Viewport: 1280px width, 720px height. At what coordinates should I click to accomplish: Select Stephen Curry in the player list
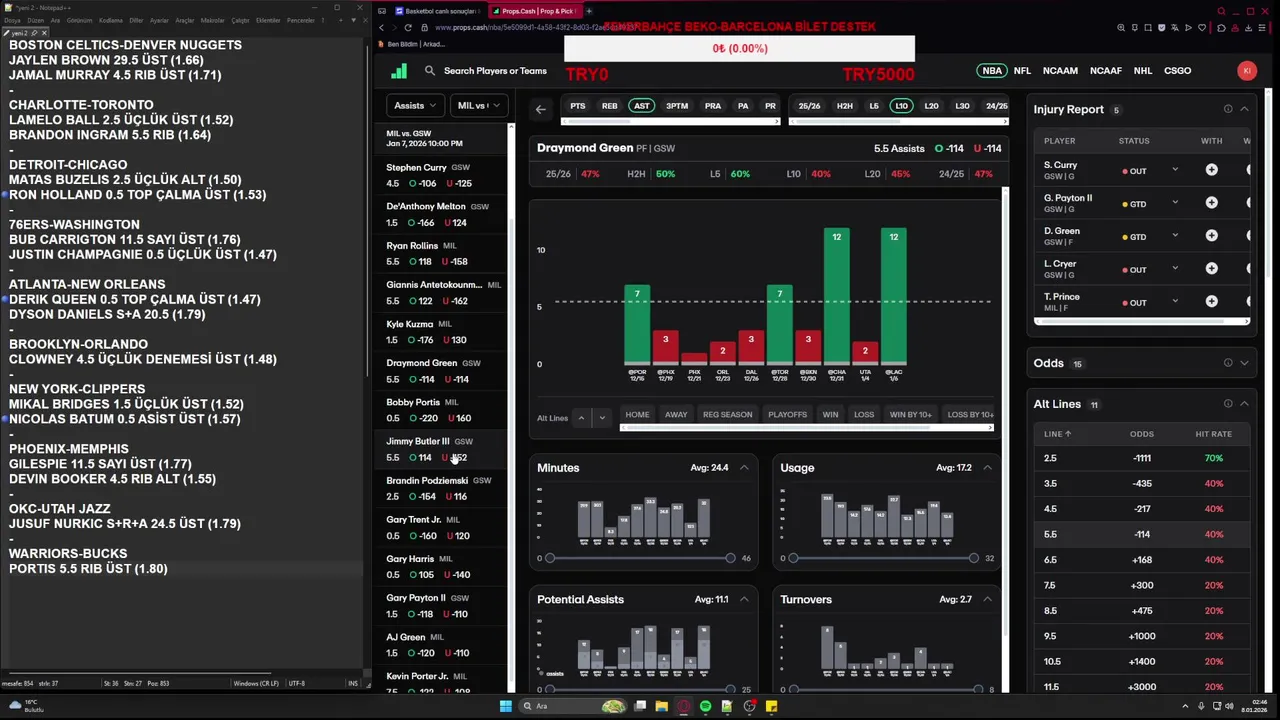coord(444,175)
